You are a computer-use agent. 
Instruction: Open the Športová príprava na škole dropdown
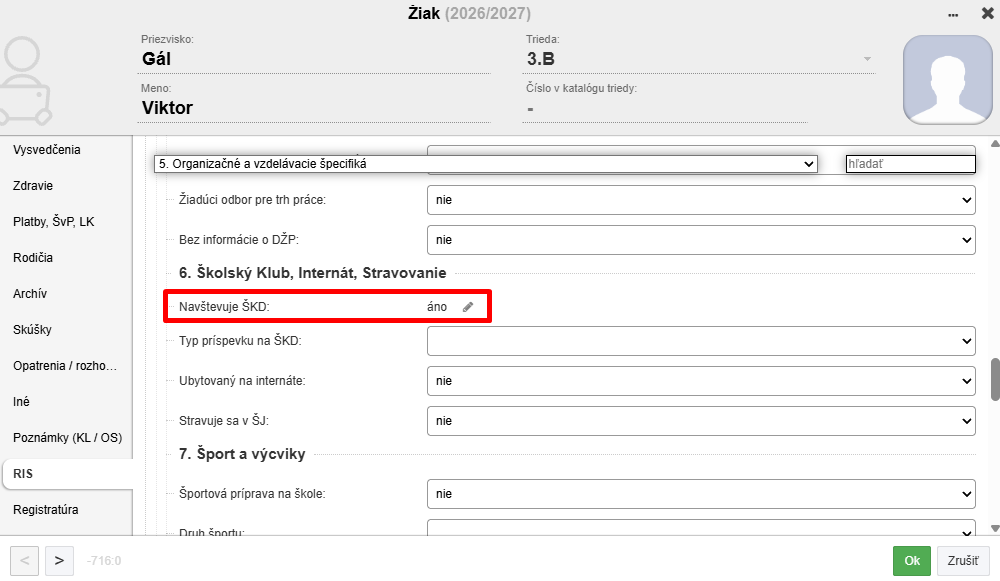coord(701,494)
